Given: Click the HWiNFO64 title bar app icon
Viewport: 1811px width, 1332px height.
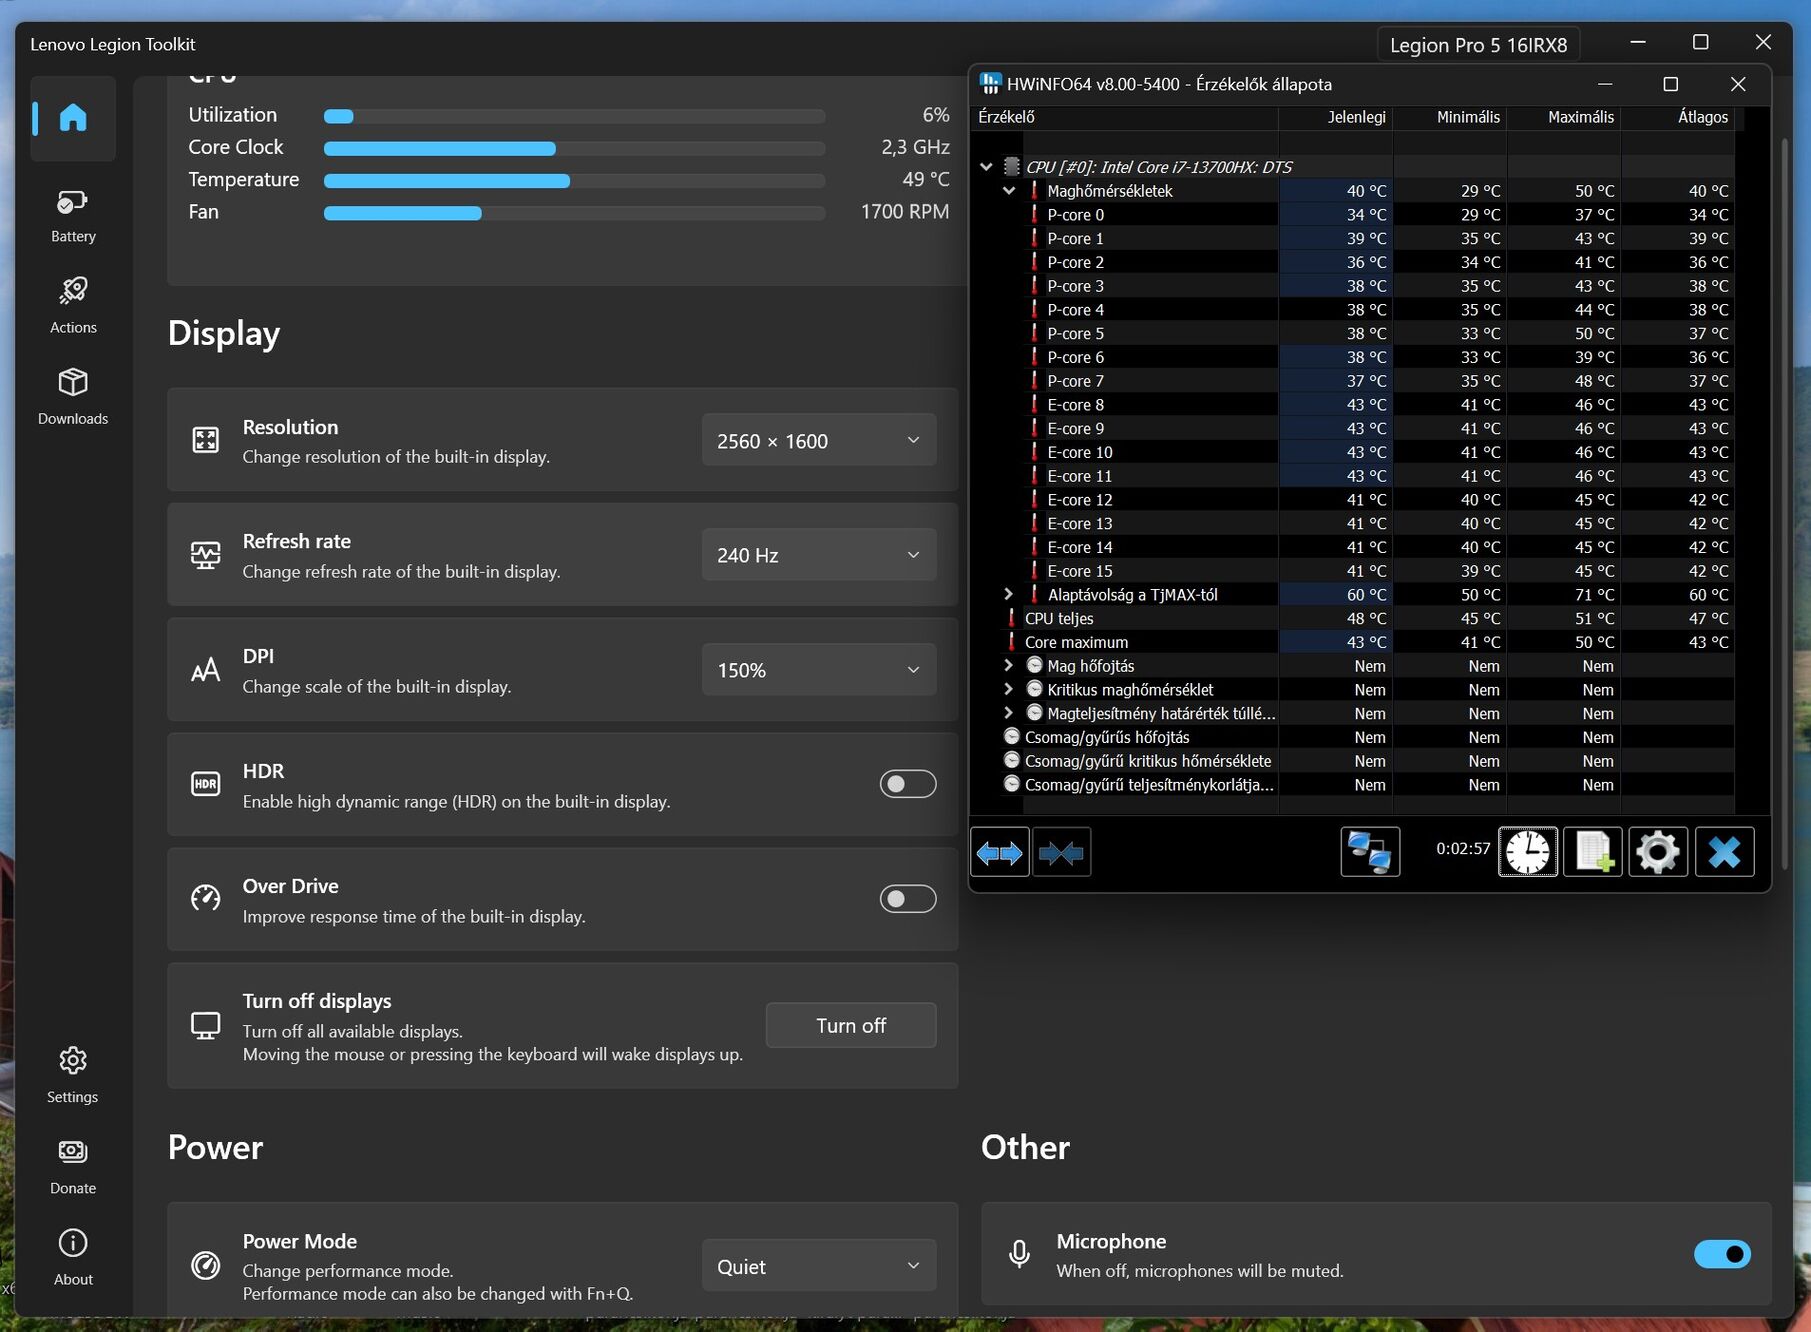Looking at the screenshot, I should click(990, 84).
